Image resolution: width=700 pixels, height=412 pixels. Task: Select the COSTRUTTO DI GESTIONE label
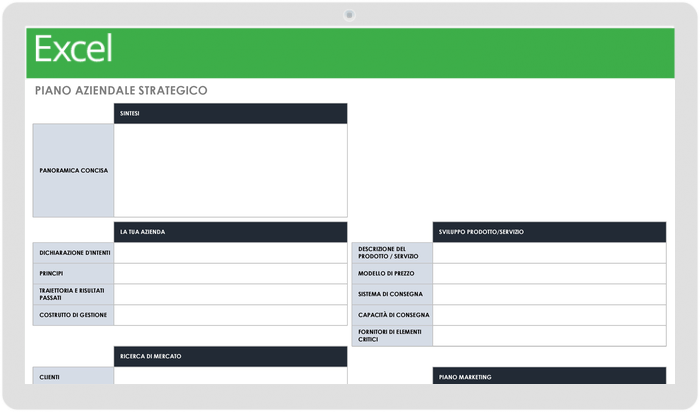coord(73,315)
